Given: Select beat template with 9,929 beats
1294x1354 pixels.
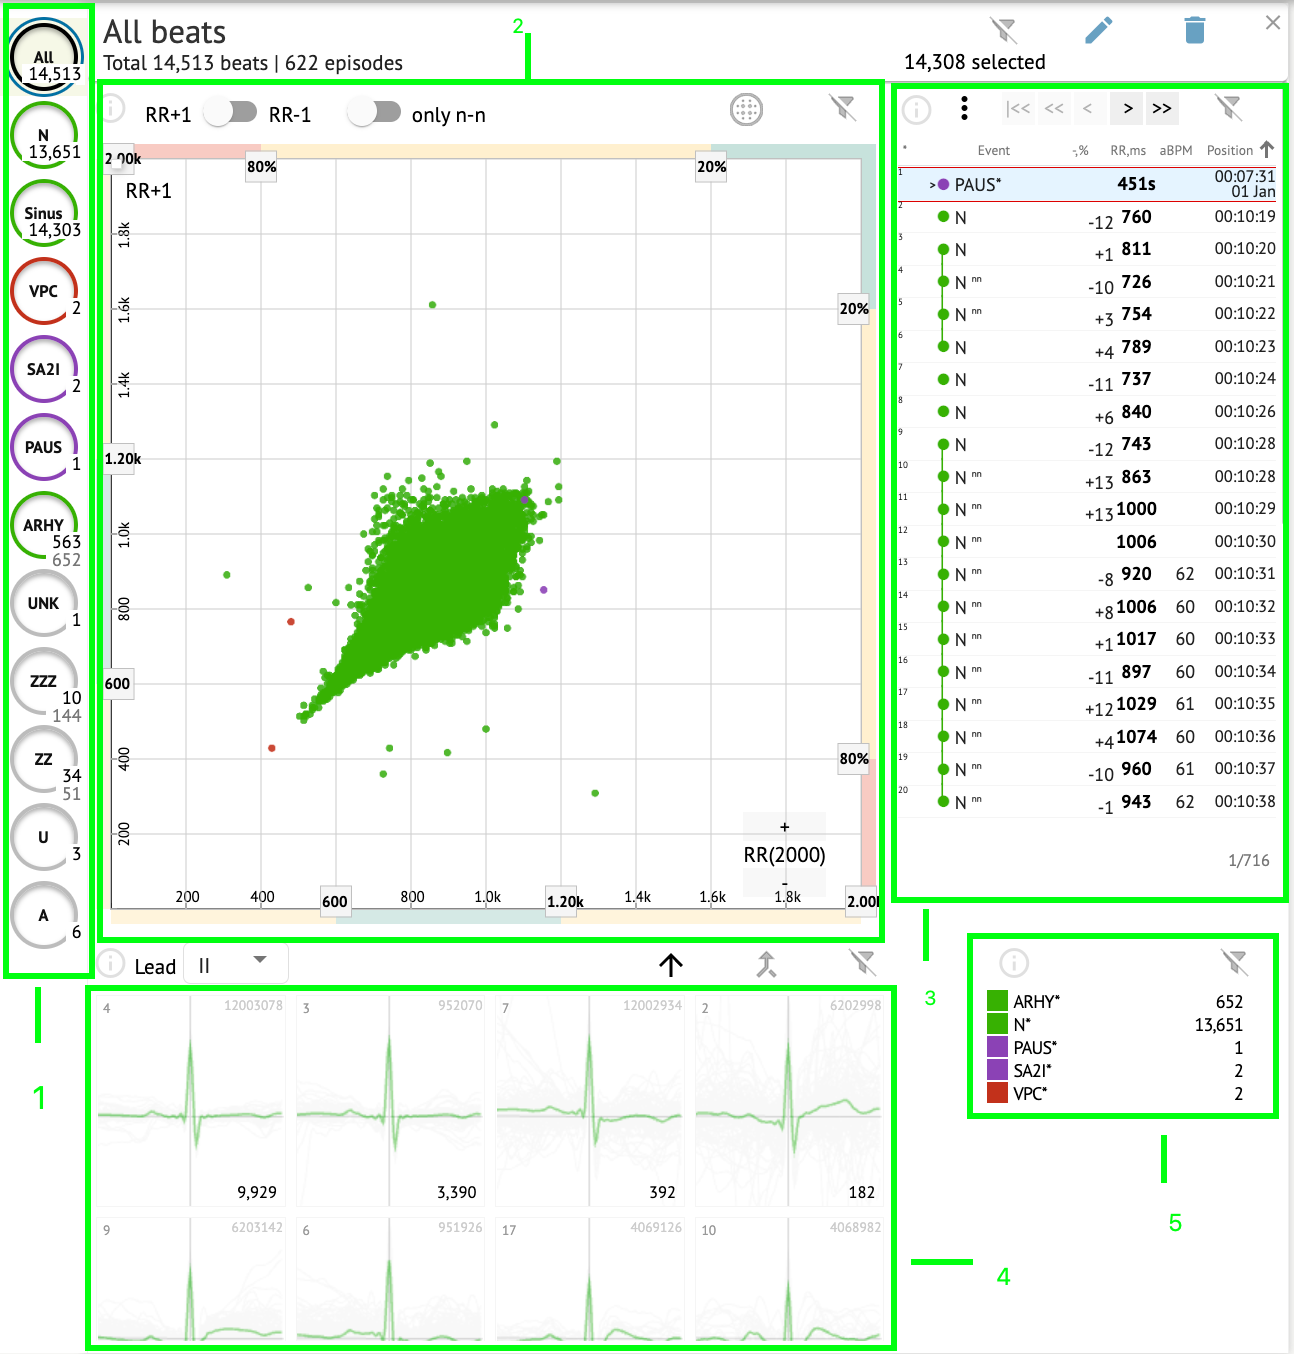Looking at the screenshot, I should point(191,1100).
